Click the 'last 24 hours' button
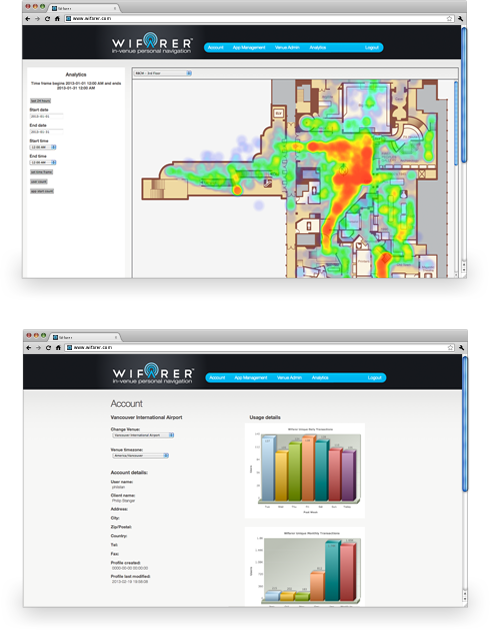The image size is (490, 630). coord(41,101)
